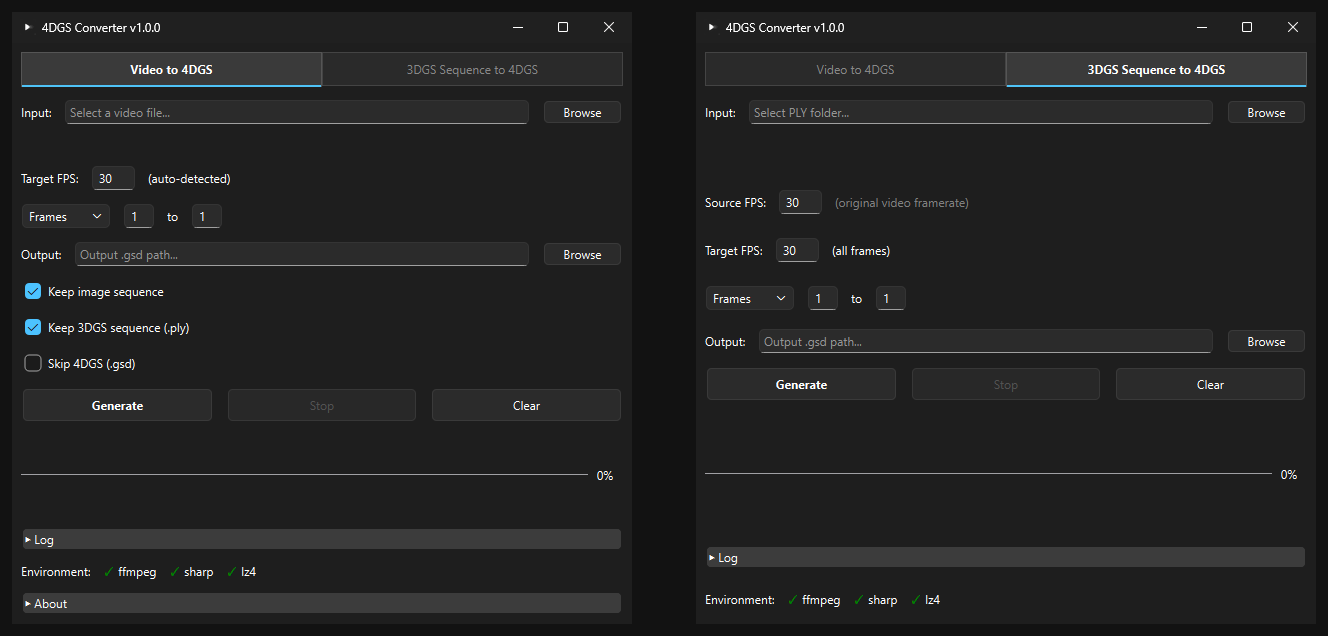Enable Skip 4DGS (.gsd) checkbox
This screenshot has height=636, width=1328.
tap(33, 364)
